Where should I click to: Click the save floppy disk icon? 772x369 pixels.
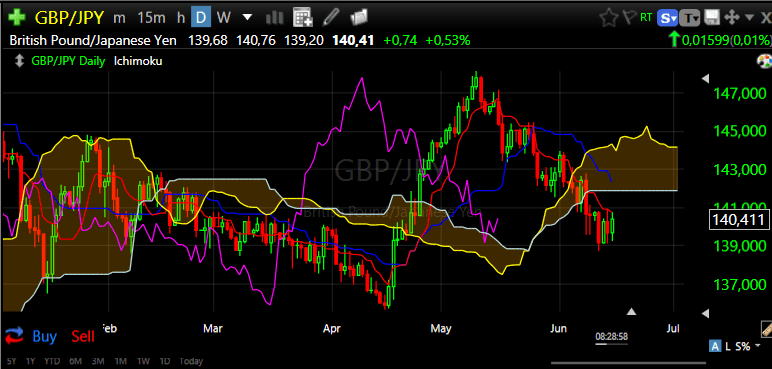point(711,18)
